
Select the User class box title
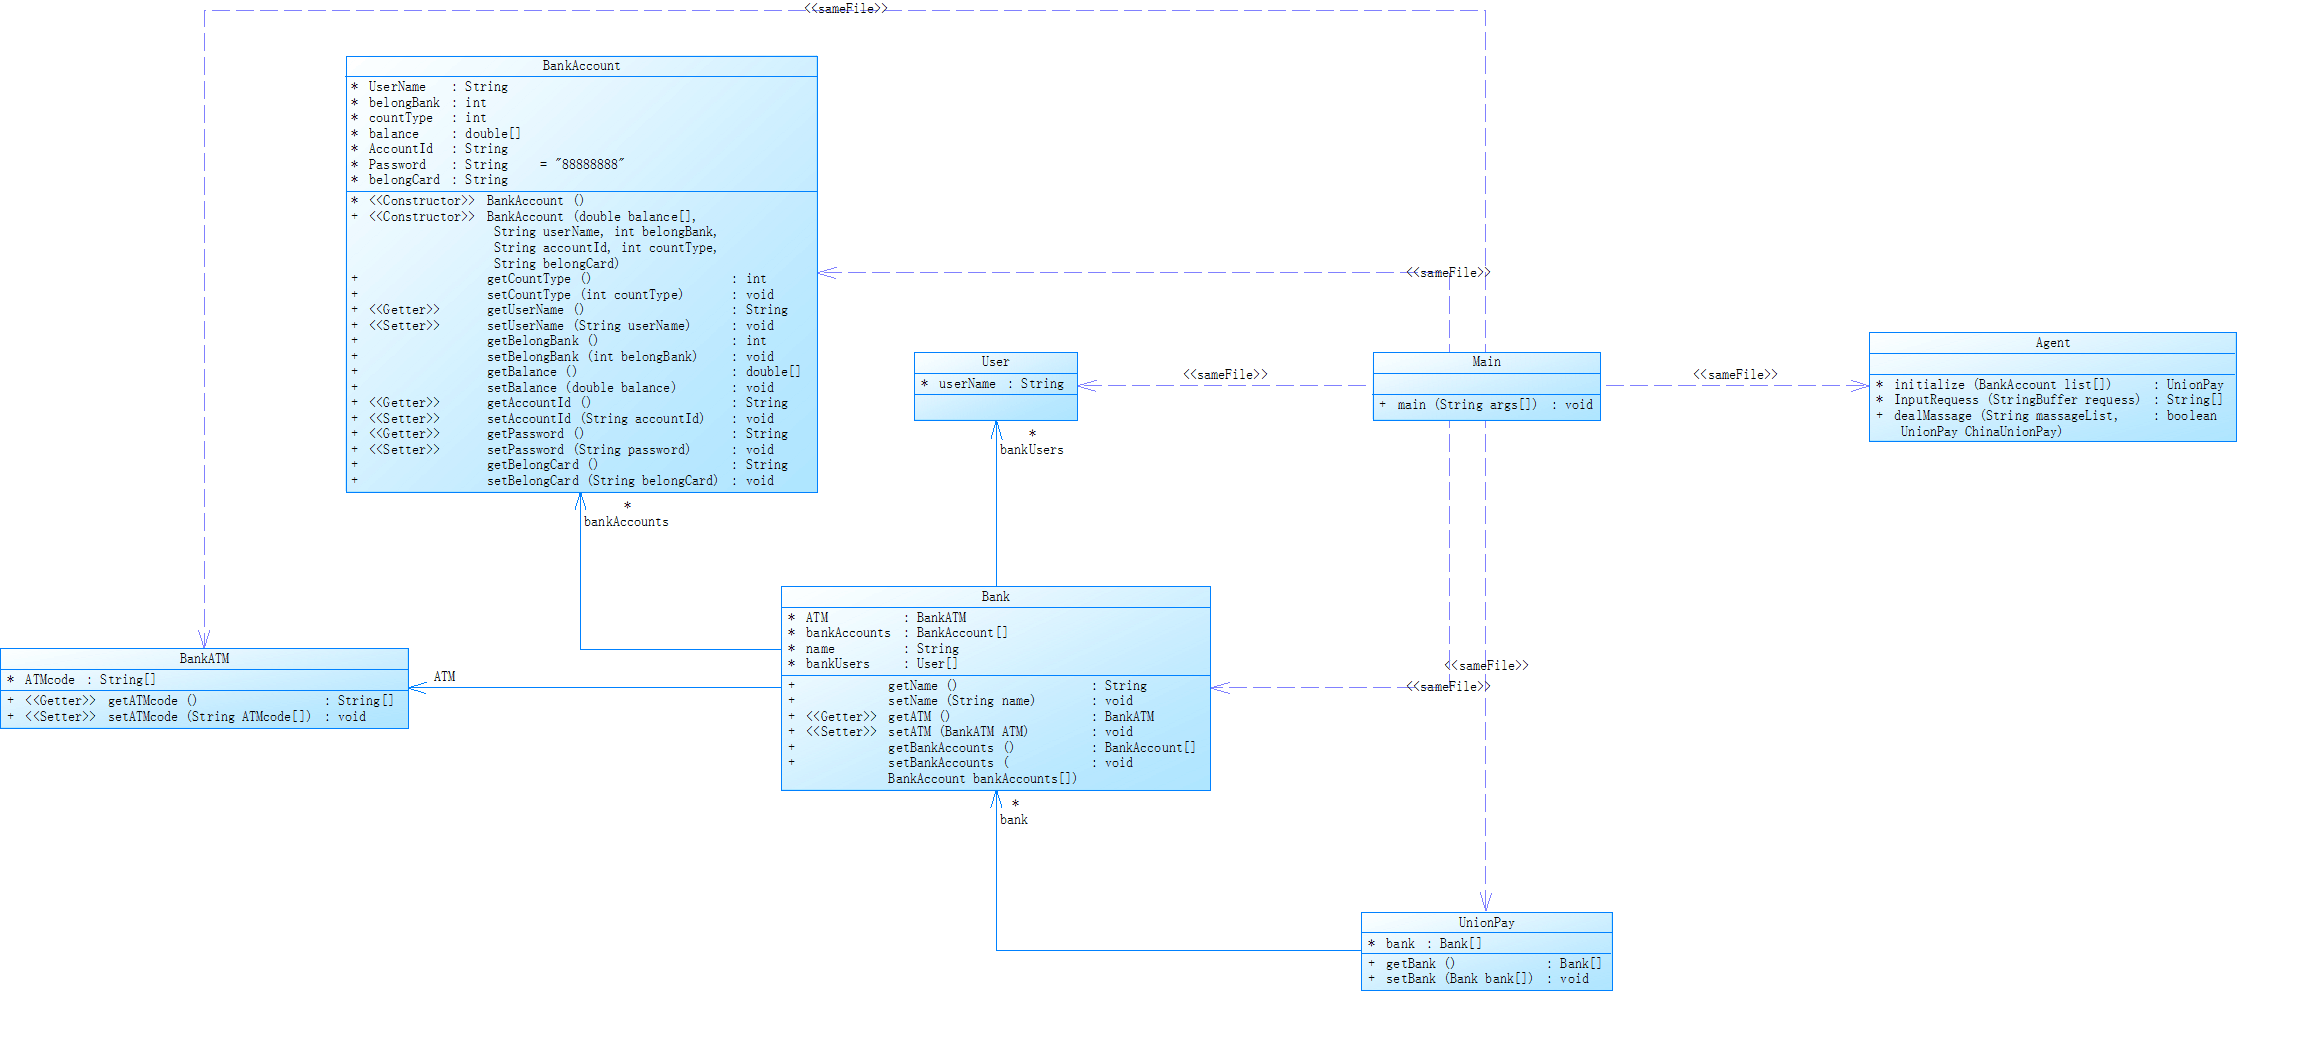tap(995, 362)
